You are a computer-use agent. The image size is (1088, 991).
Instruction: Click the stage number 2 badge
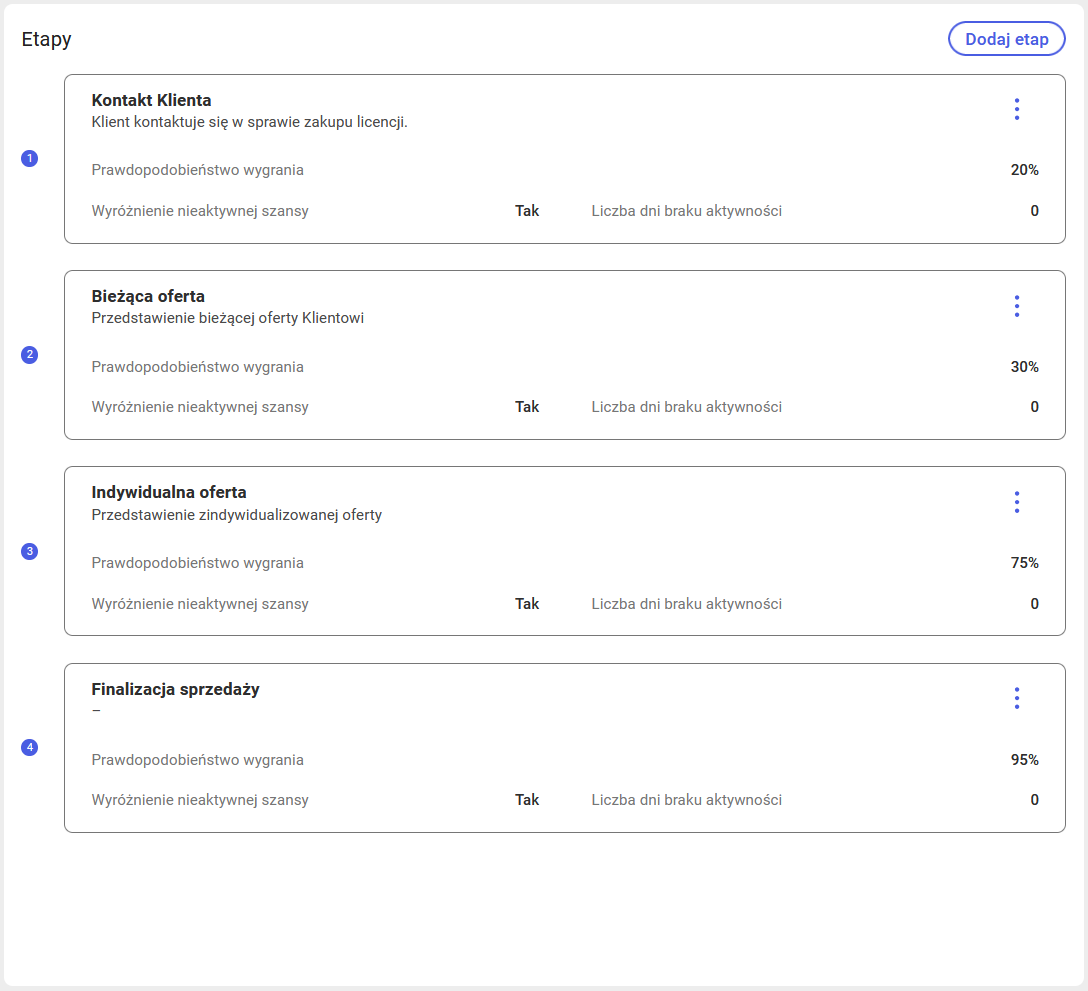click(29, 355)
